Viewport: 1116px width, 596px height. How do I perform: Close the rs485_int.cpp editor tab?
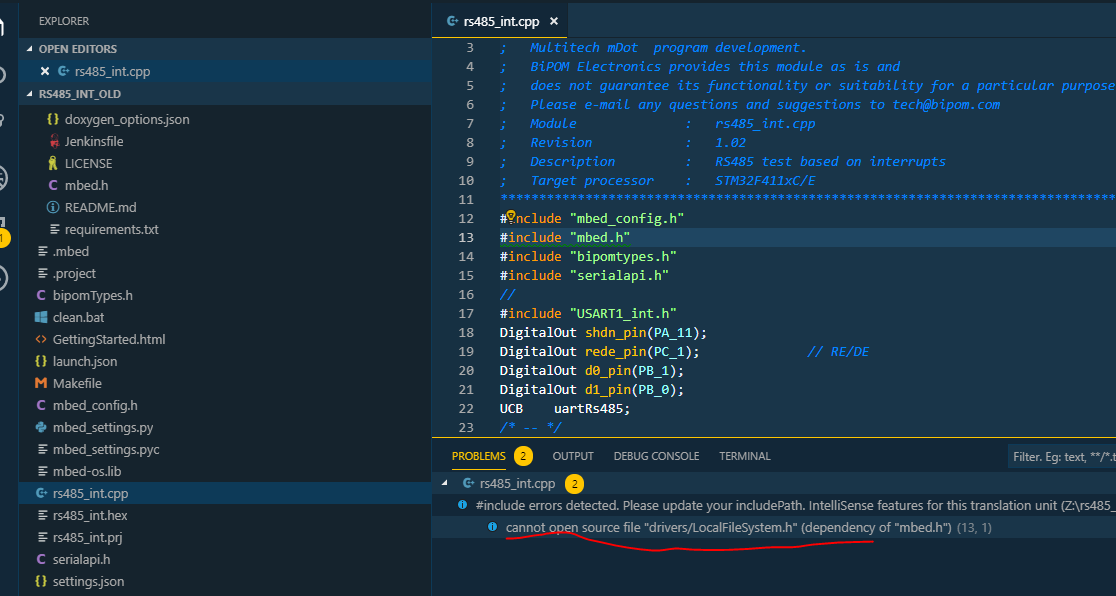pos(552,20)
